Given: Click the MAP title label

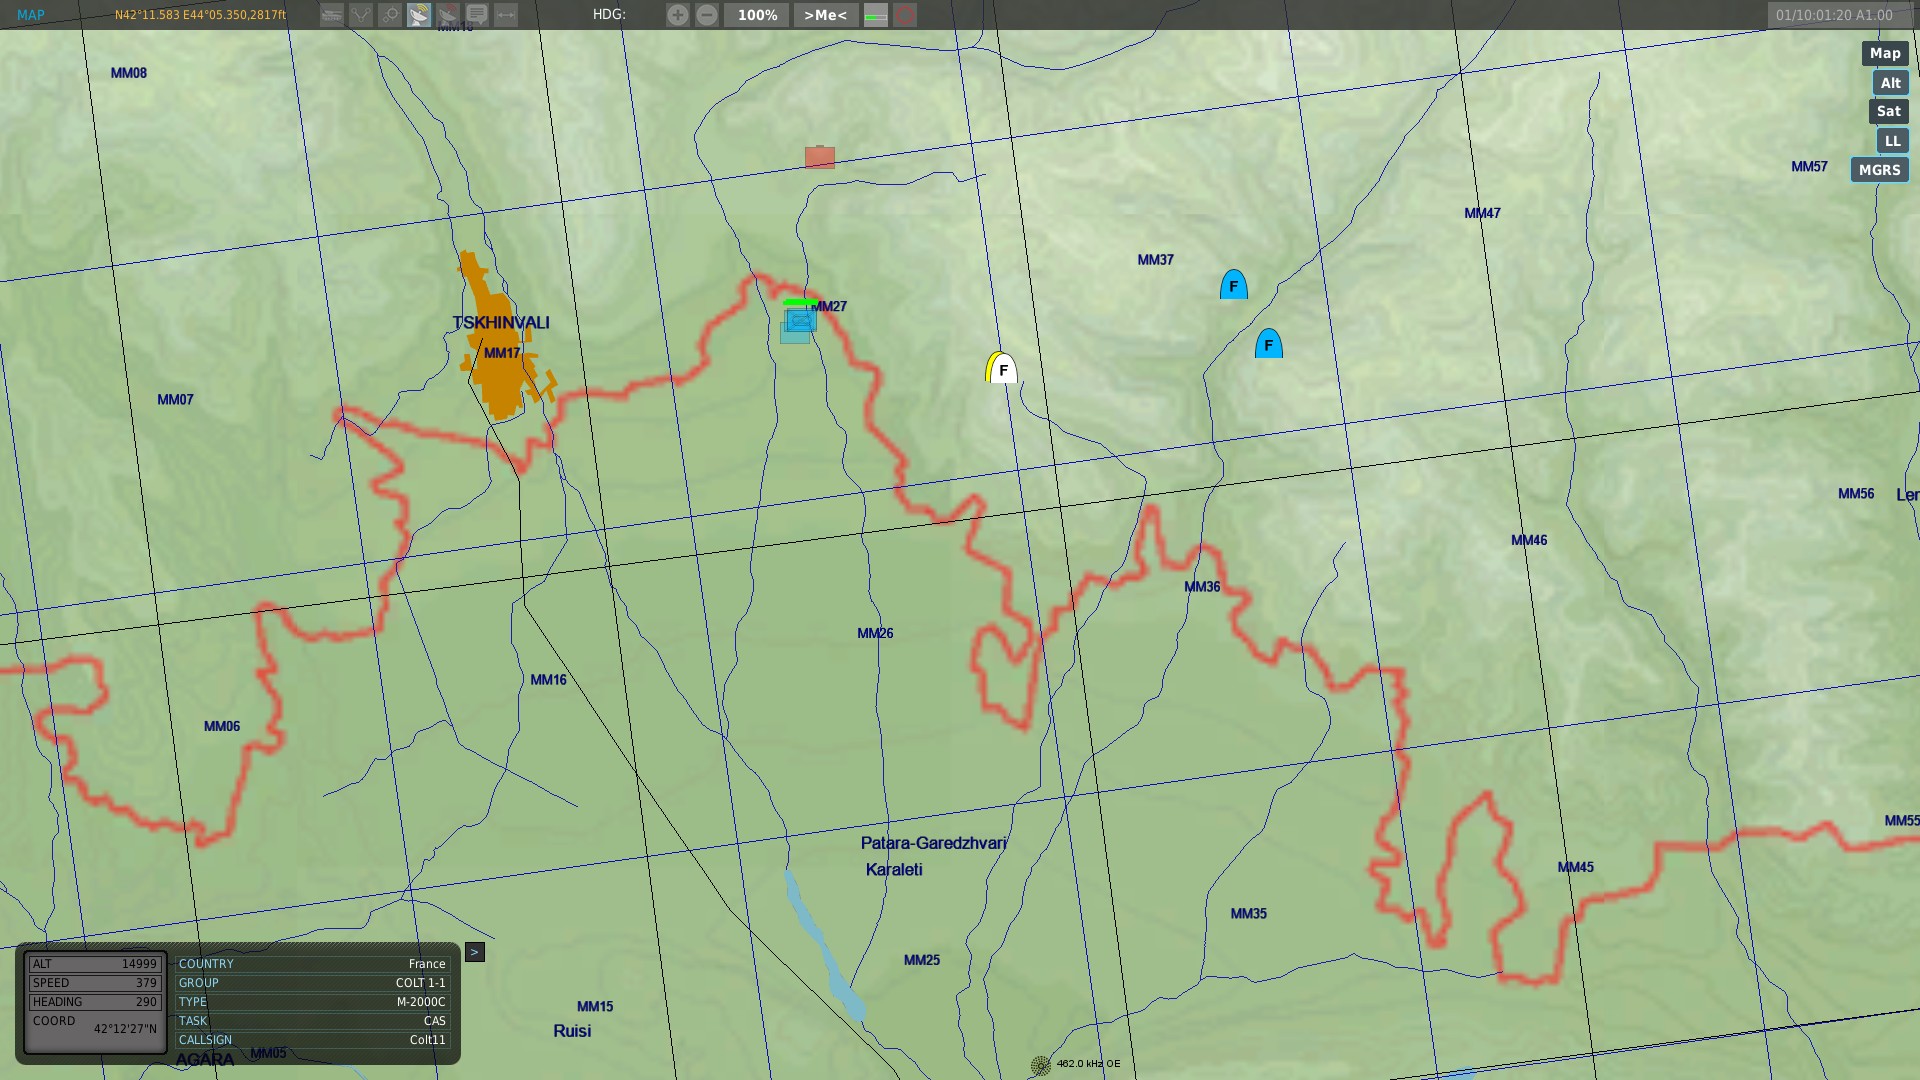Looking at the screenshot, I should click(x=31, y=15).
